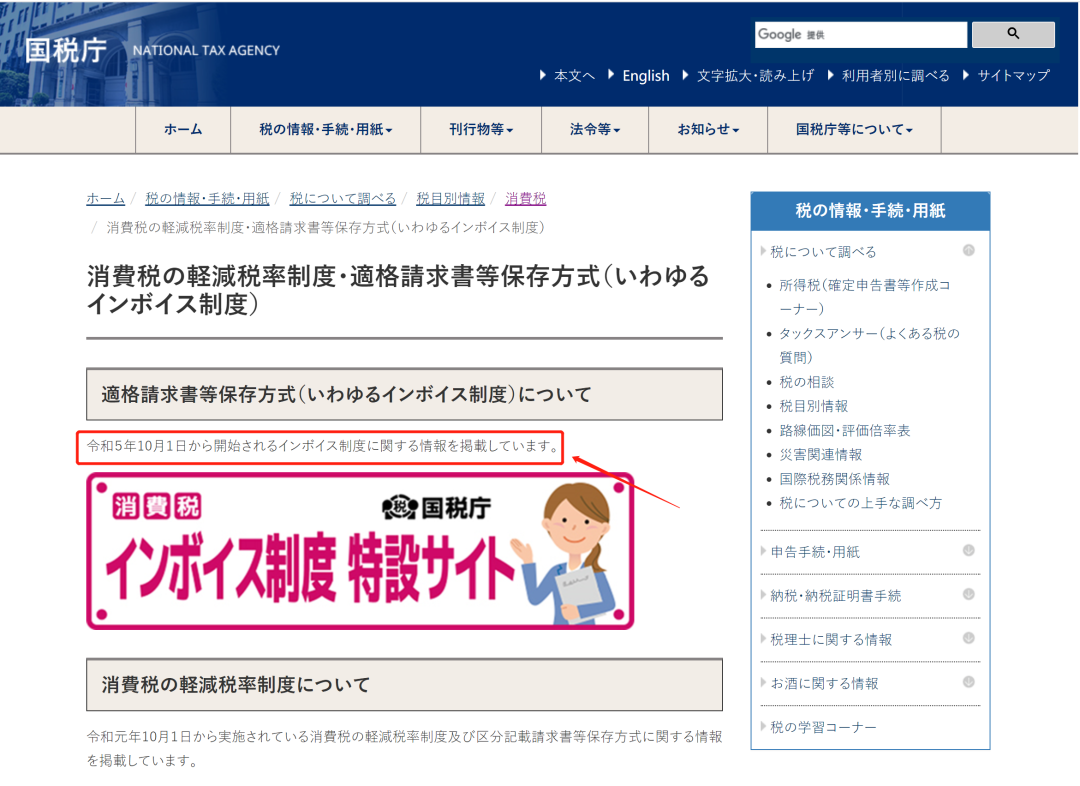1080x786 pixels.
Task: Click the Google search magnifying glass button
Action: point(1012,34)
